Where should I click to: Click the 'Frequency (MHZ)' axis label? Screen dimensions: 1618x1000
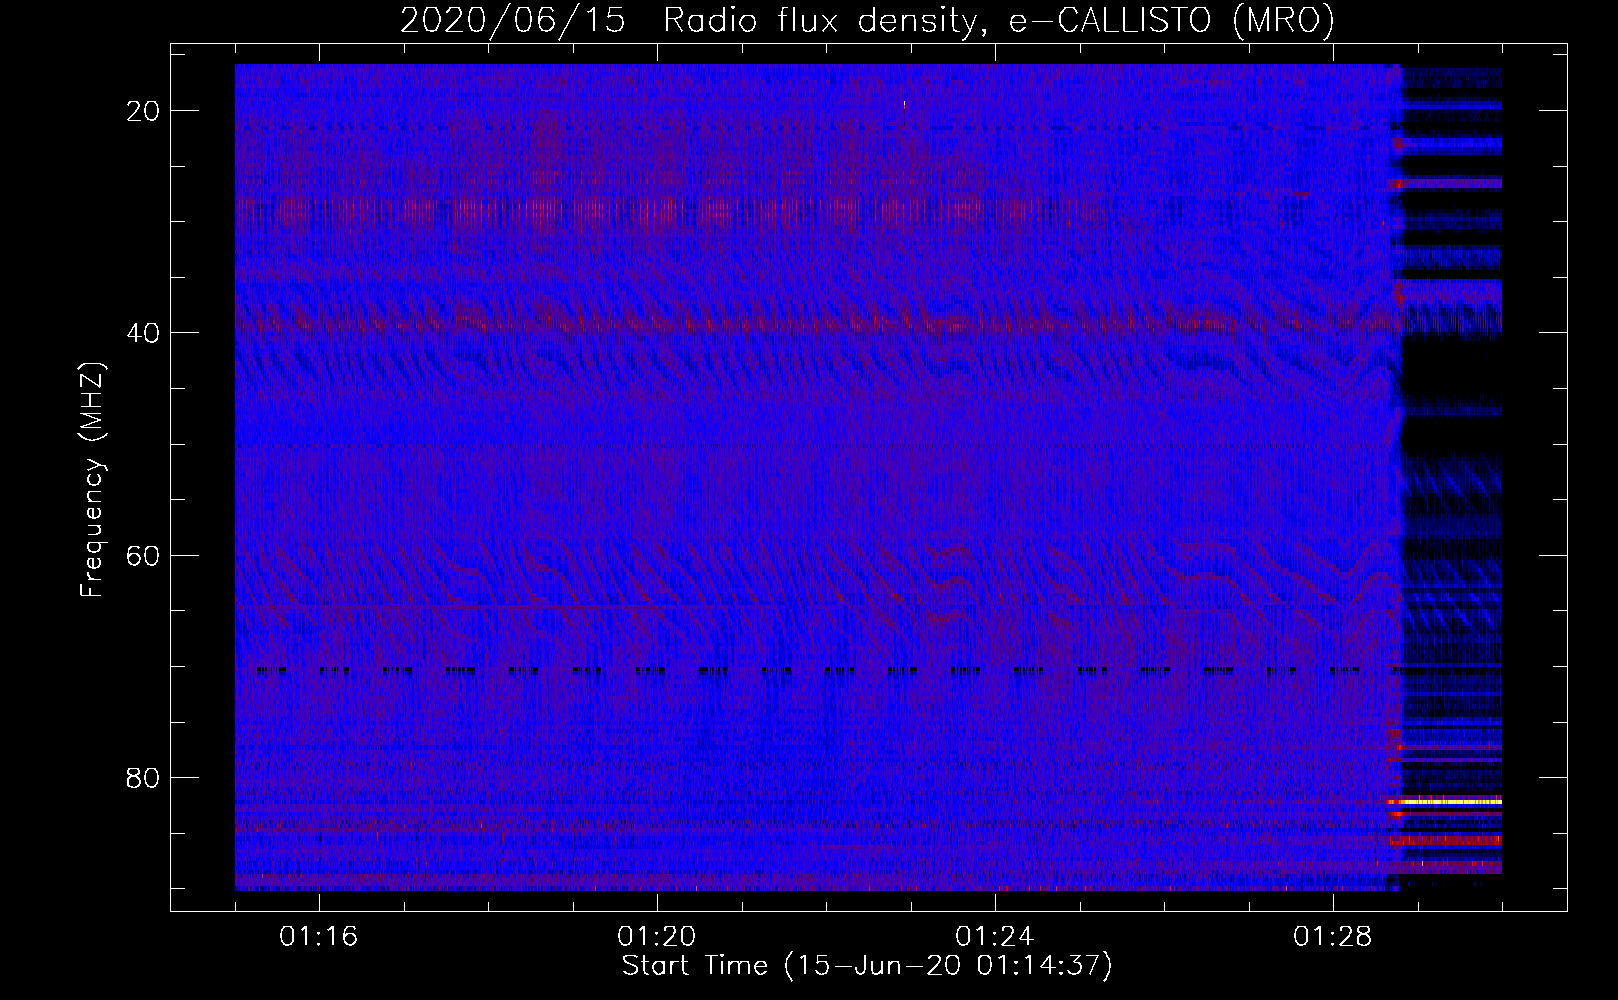tap(92, 480)
